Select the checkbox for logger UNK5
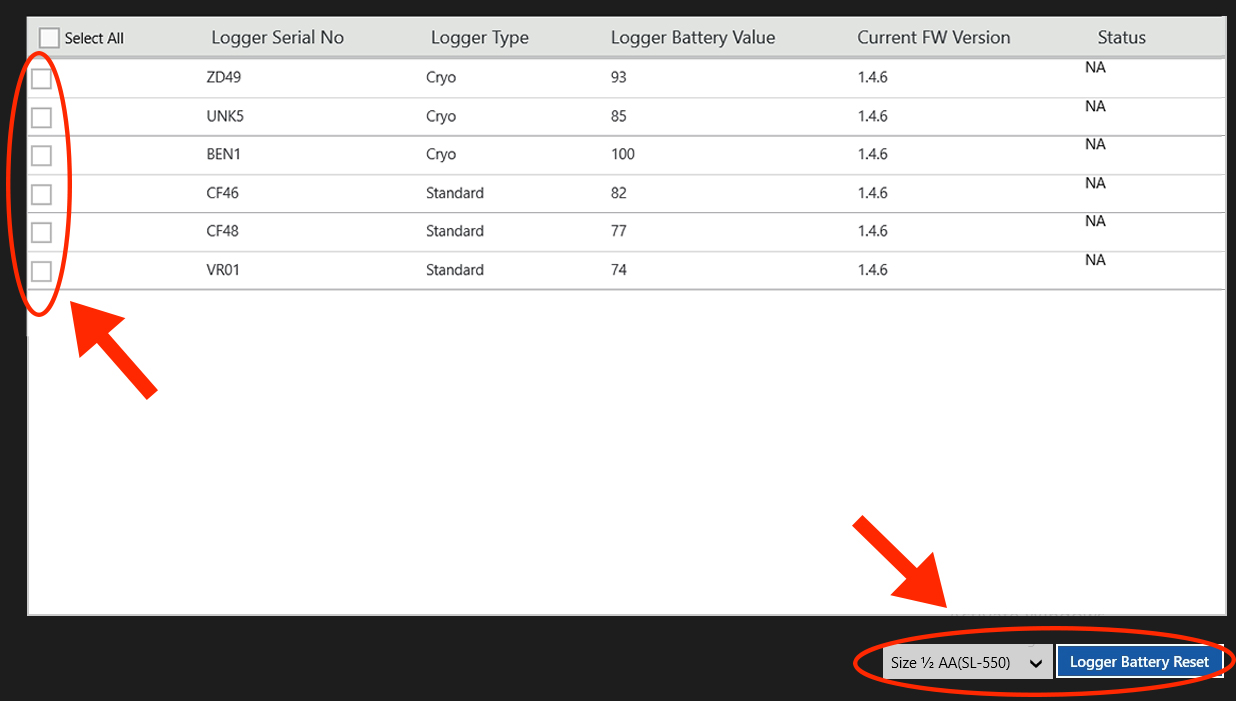This screenshot has width=1236, height=701. click(41, 117)
